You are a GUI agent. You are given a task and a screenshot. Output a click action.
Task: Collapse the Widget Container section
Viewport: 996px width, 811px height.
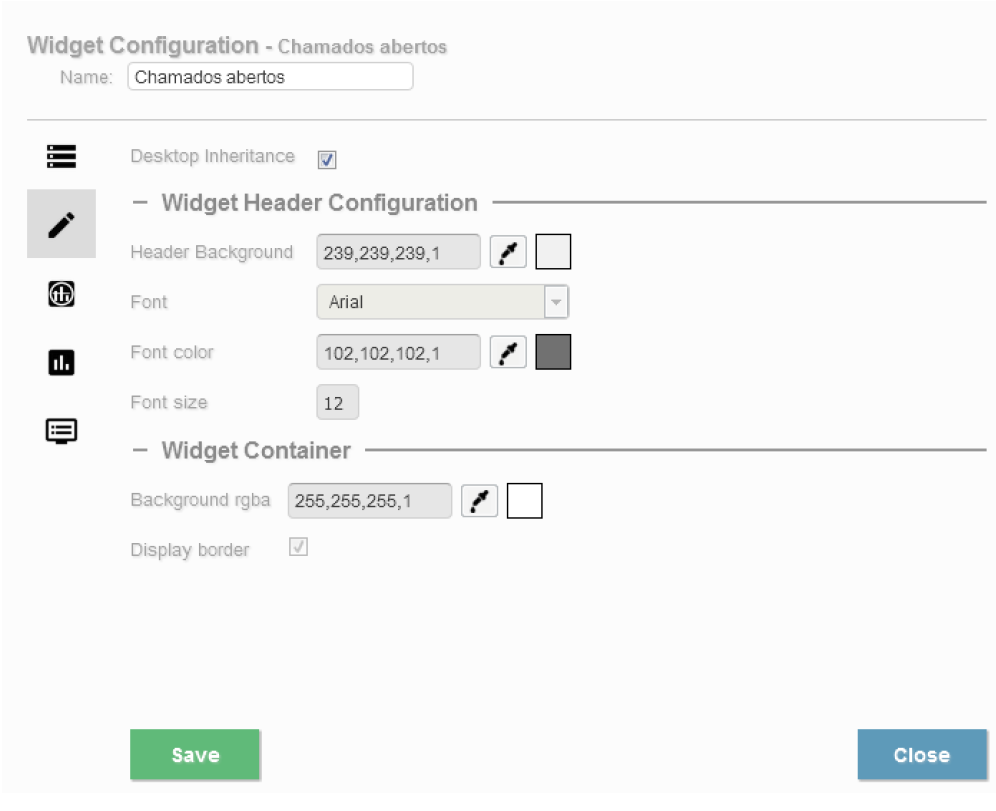coord(141,451)
